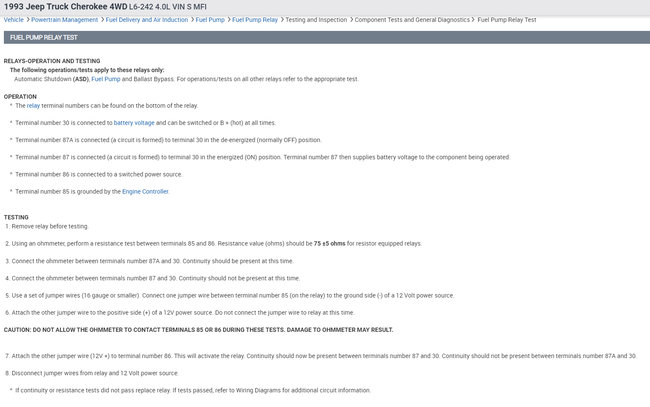Image resolution: width=650 pixels, height=407 pixels.
Task: Go to Powertrain Management breadcrumb
Action: coord(65,19)
